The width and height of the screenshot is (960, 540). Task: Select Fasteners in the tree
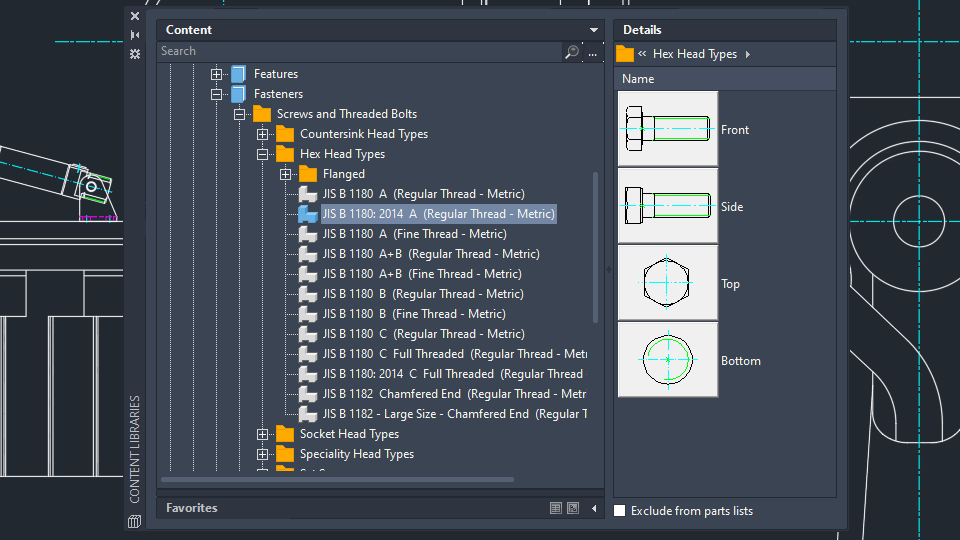(x=278, y=94)
